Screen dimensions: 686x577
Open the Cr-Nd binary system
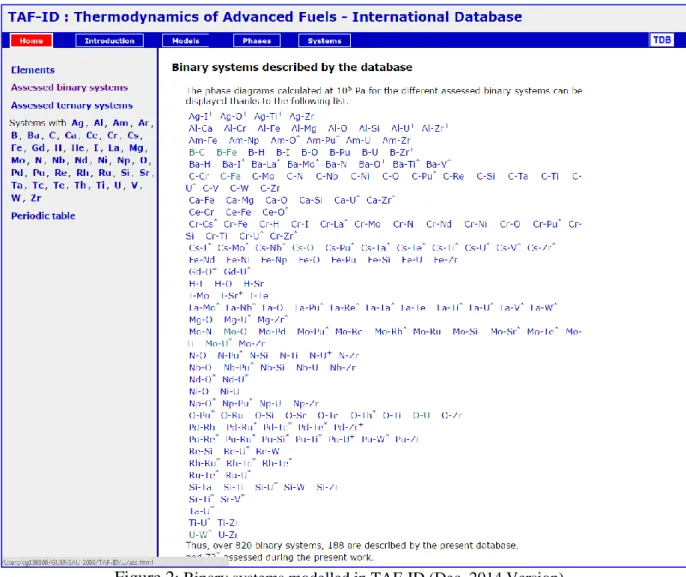pos(438,224)
